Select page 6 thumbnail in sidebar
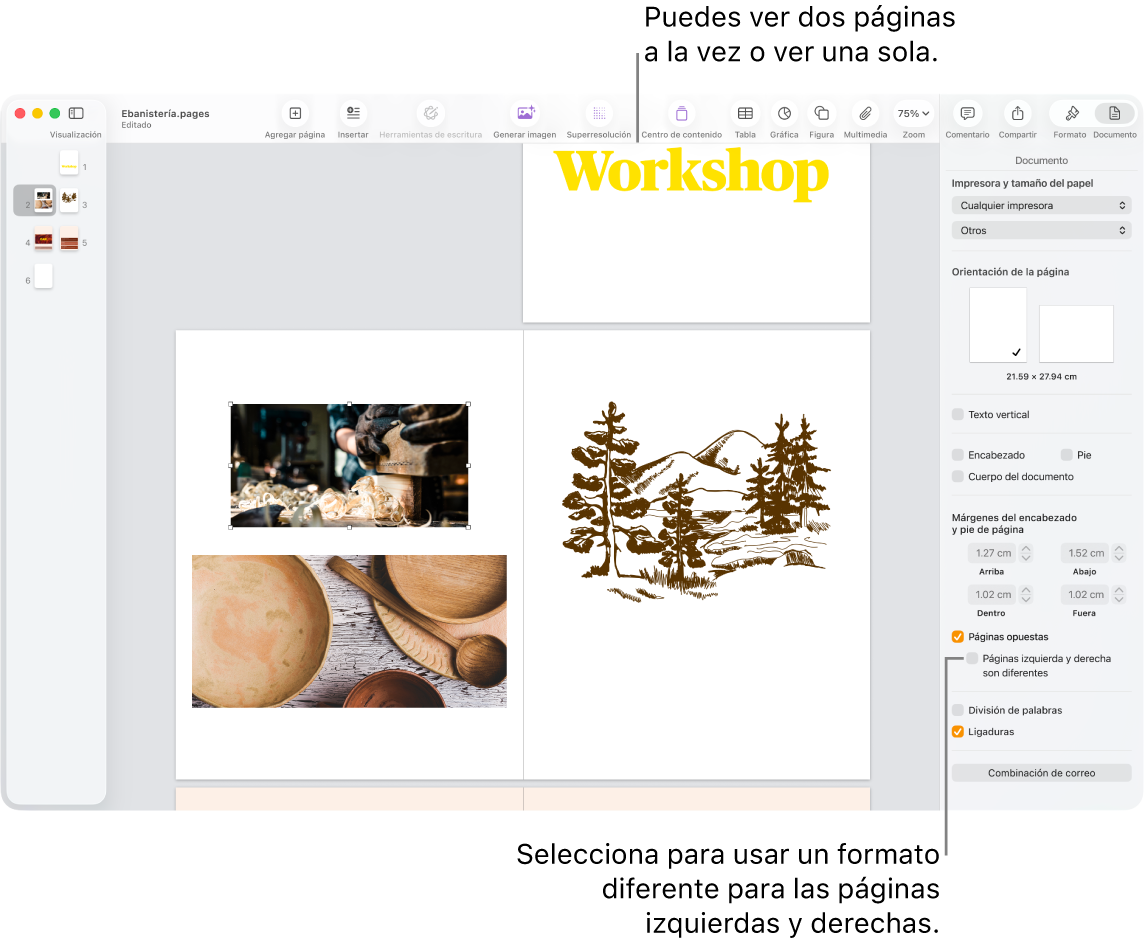Image resolution: width=1144 pixels, height=942 pixels. pyautogui.click(x=43, y=277)
